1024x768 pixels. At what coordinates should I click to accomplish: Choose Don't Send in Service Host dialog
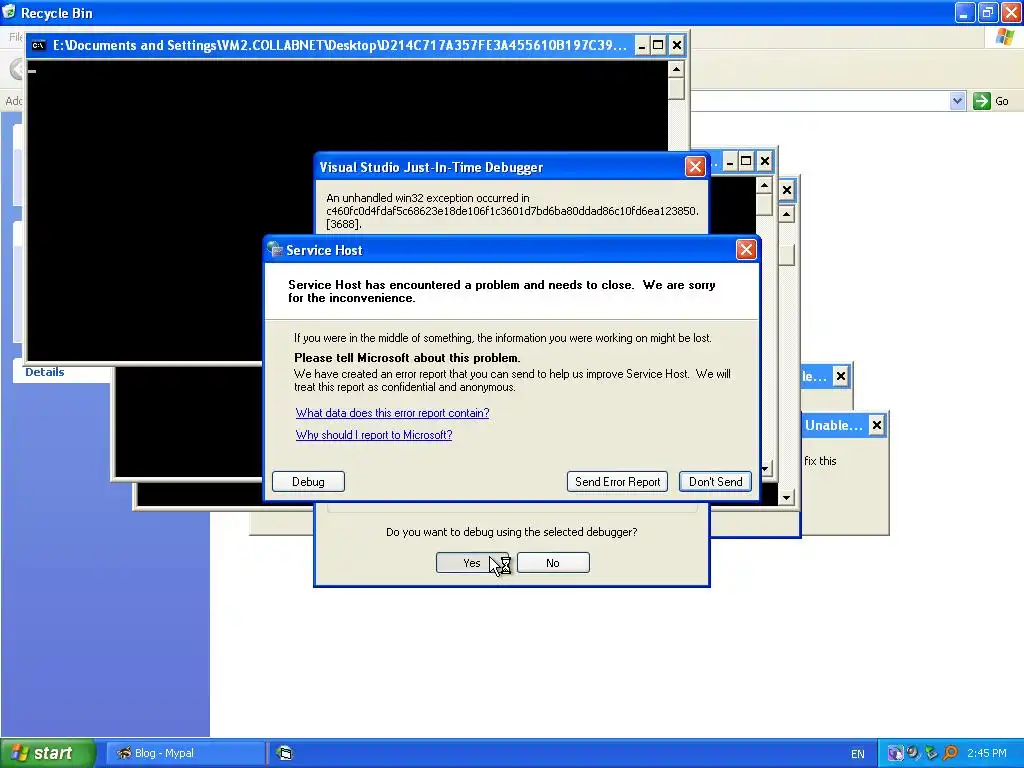715,482
